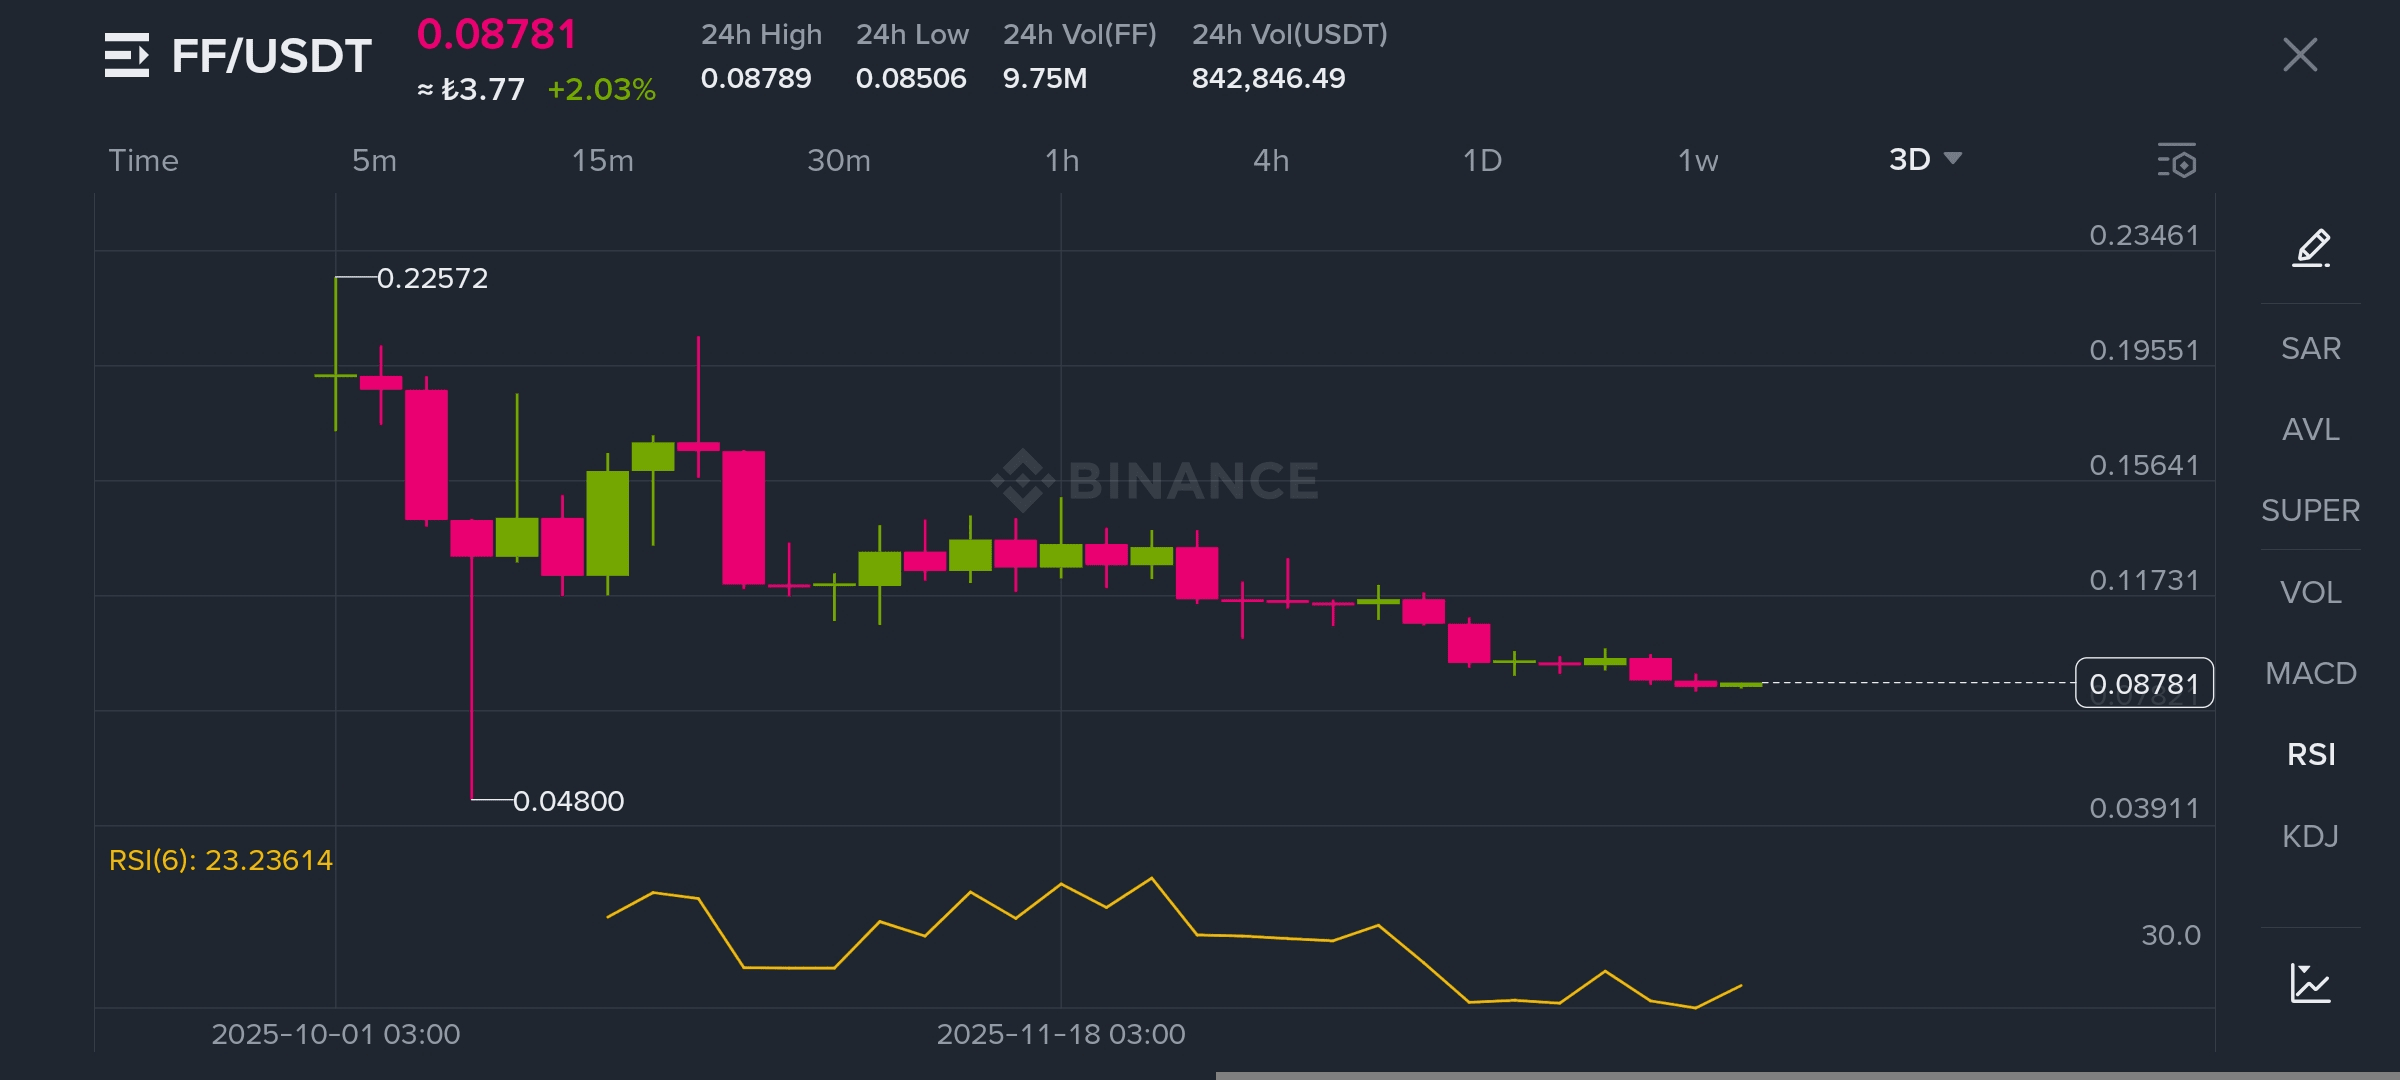Screen dimensions: 2400x1080
Task: Switch sub-chart to KDJ
Action: (2311, 836)
